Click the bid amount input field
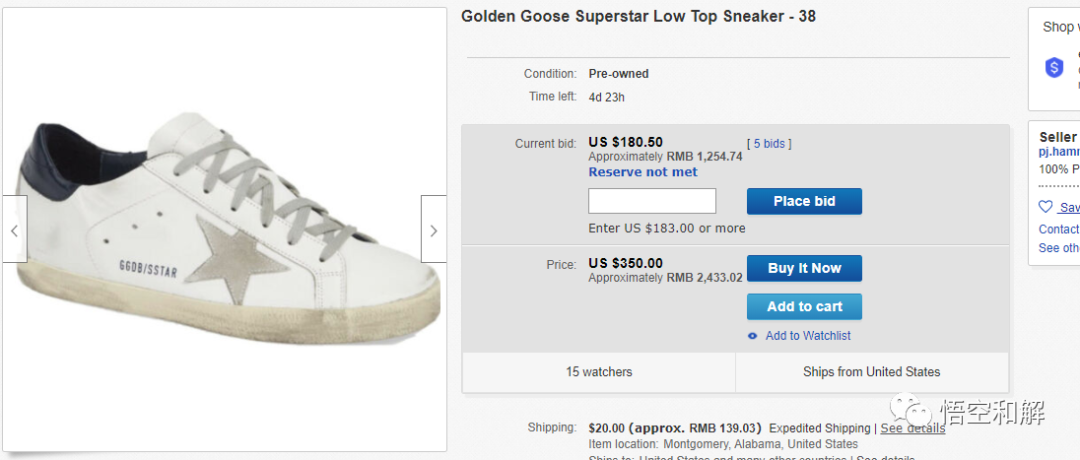Image resolution: width=1080 pixels, height=460 pixels. point(652,201)
